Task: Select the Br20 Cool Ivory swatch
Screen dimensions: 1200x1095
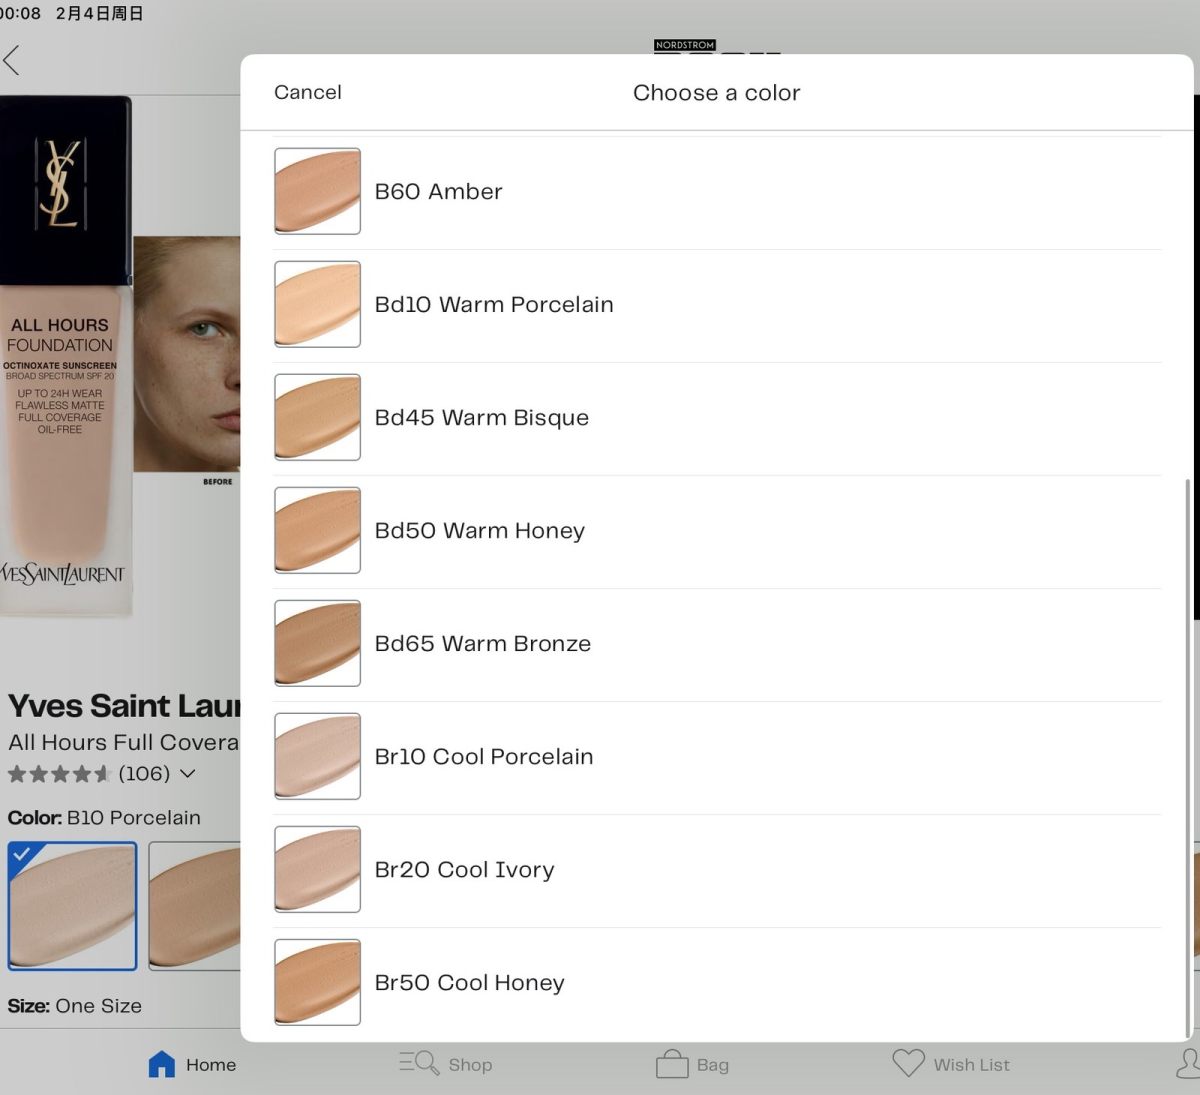Action: (x=317, y=869)
